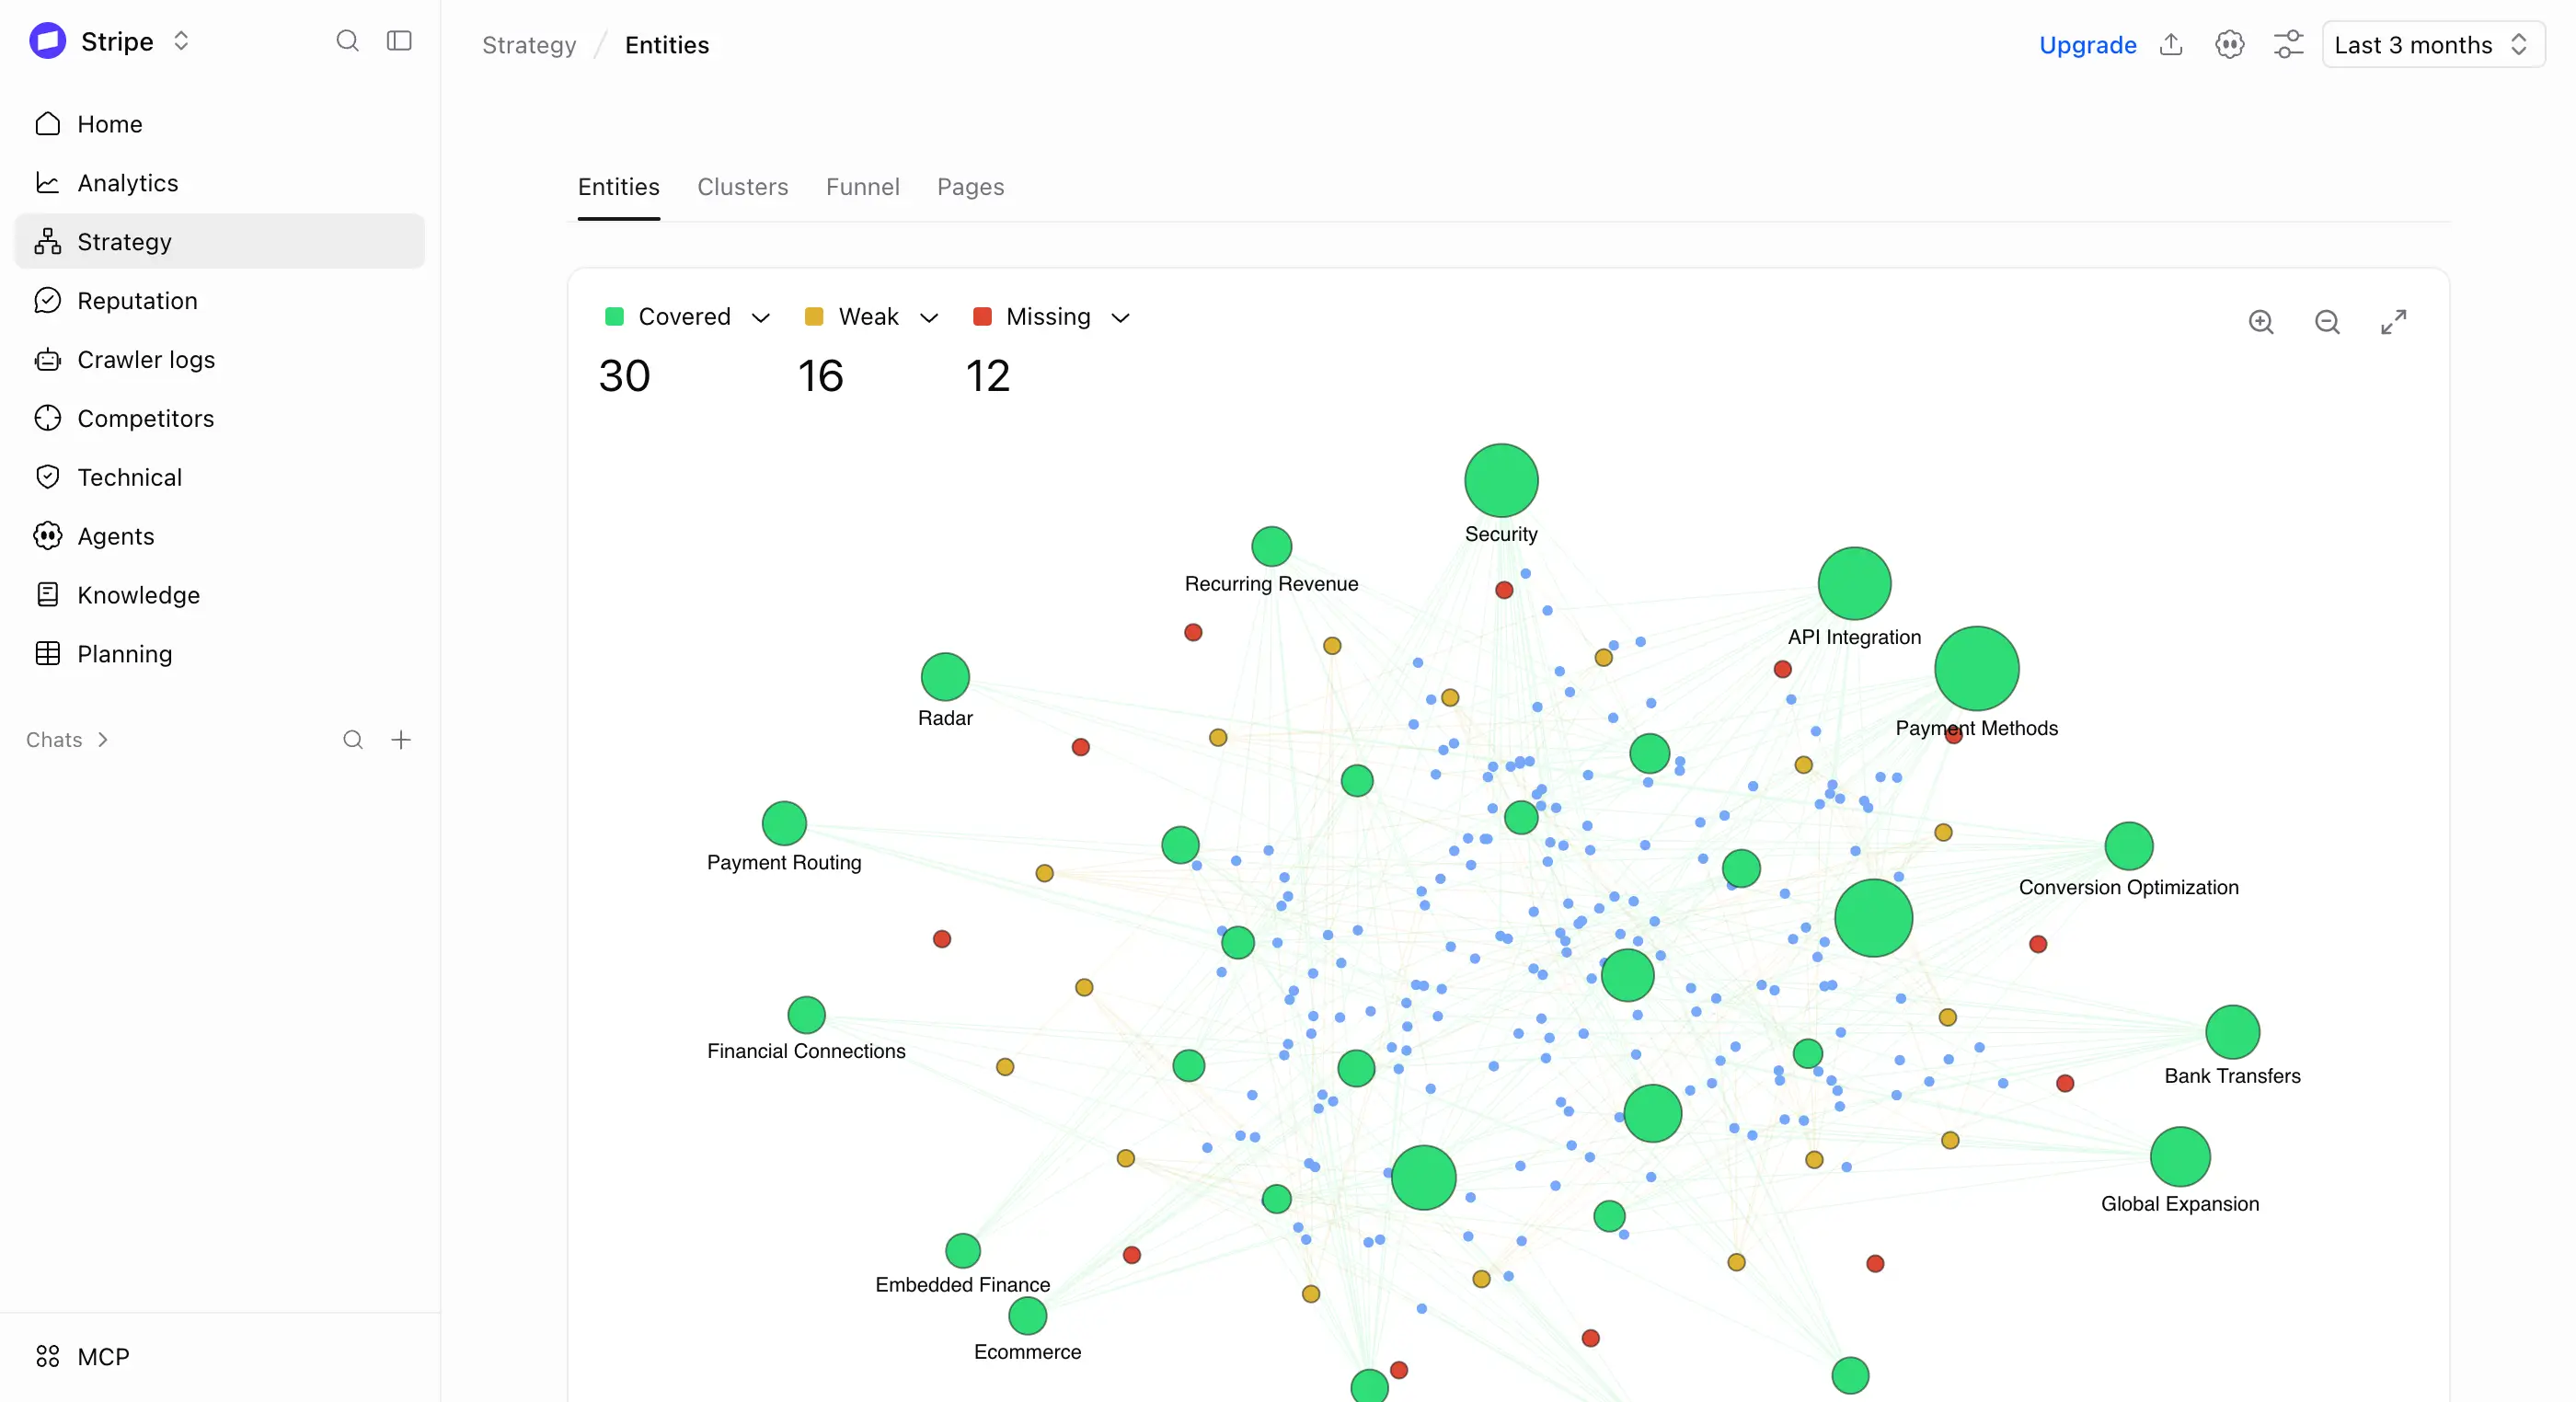
Task: Expand the Missing legend dropdown
Action: [1120, 318]
